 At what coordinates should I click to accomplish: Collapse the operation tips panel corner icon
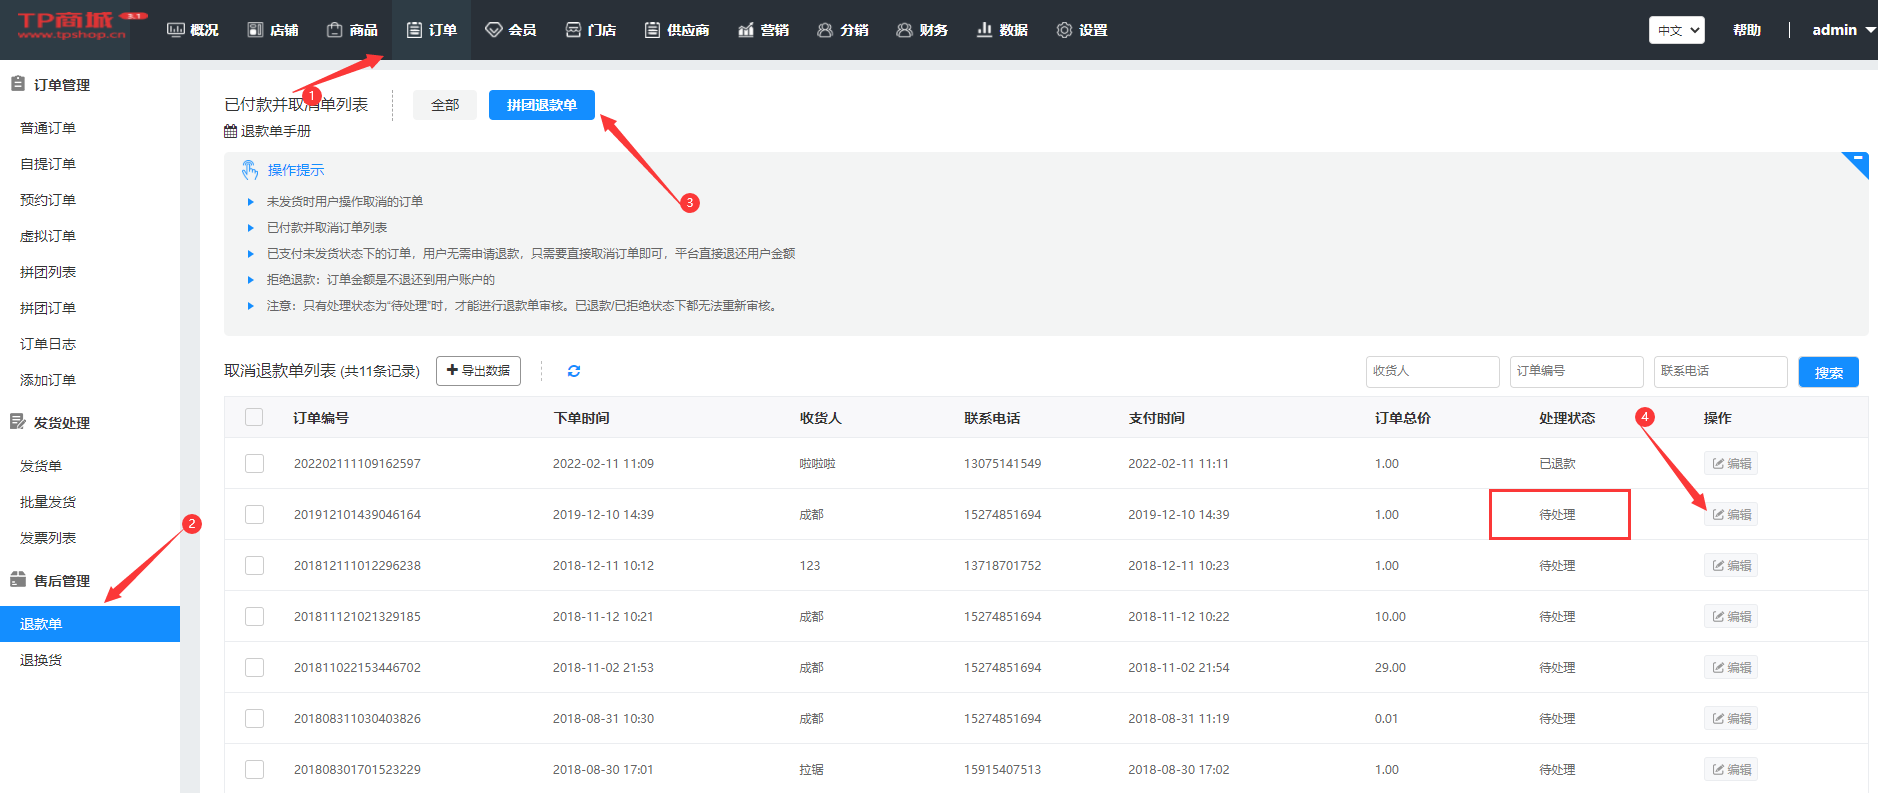(x=1856, y=162)
